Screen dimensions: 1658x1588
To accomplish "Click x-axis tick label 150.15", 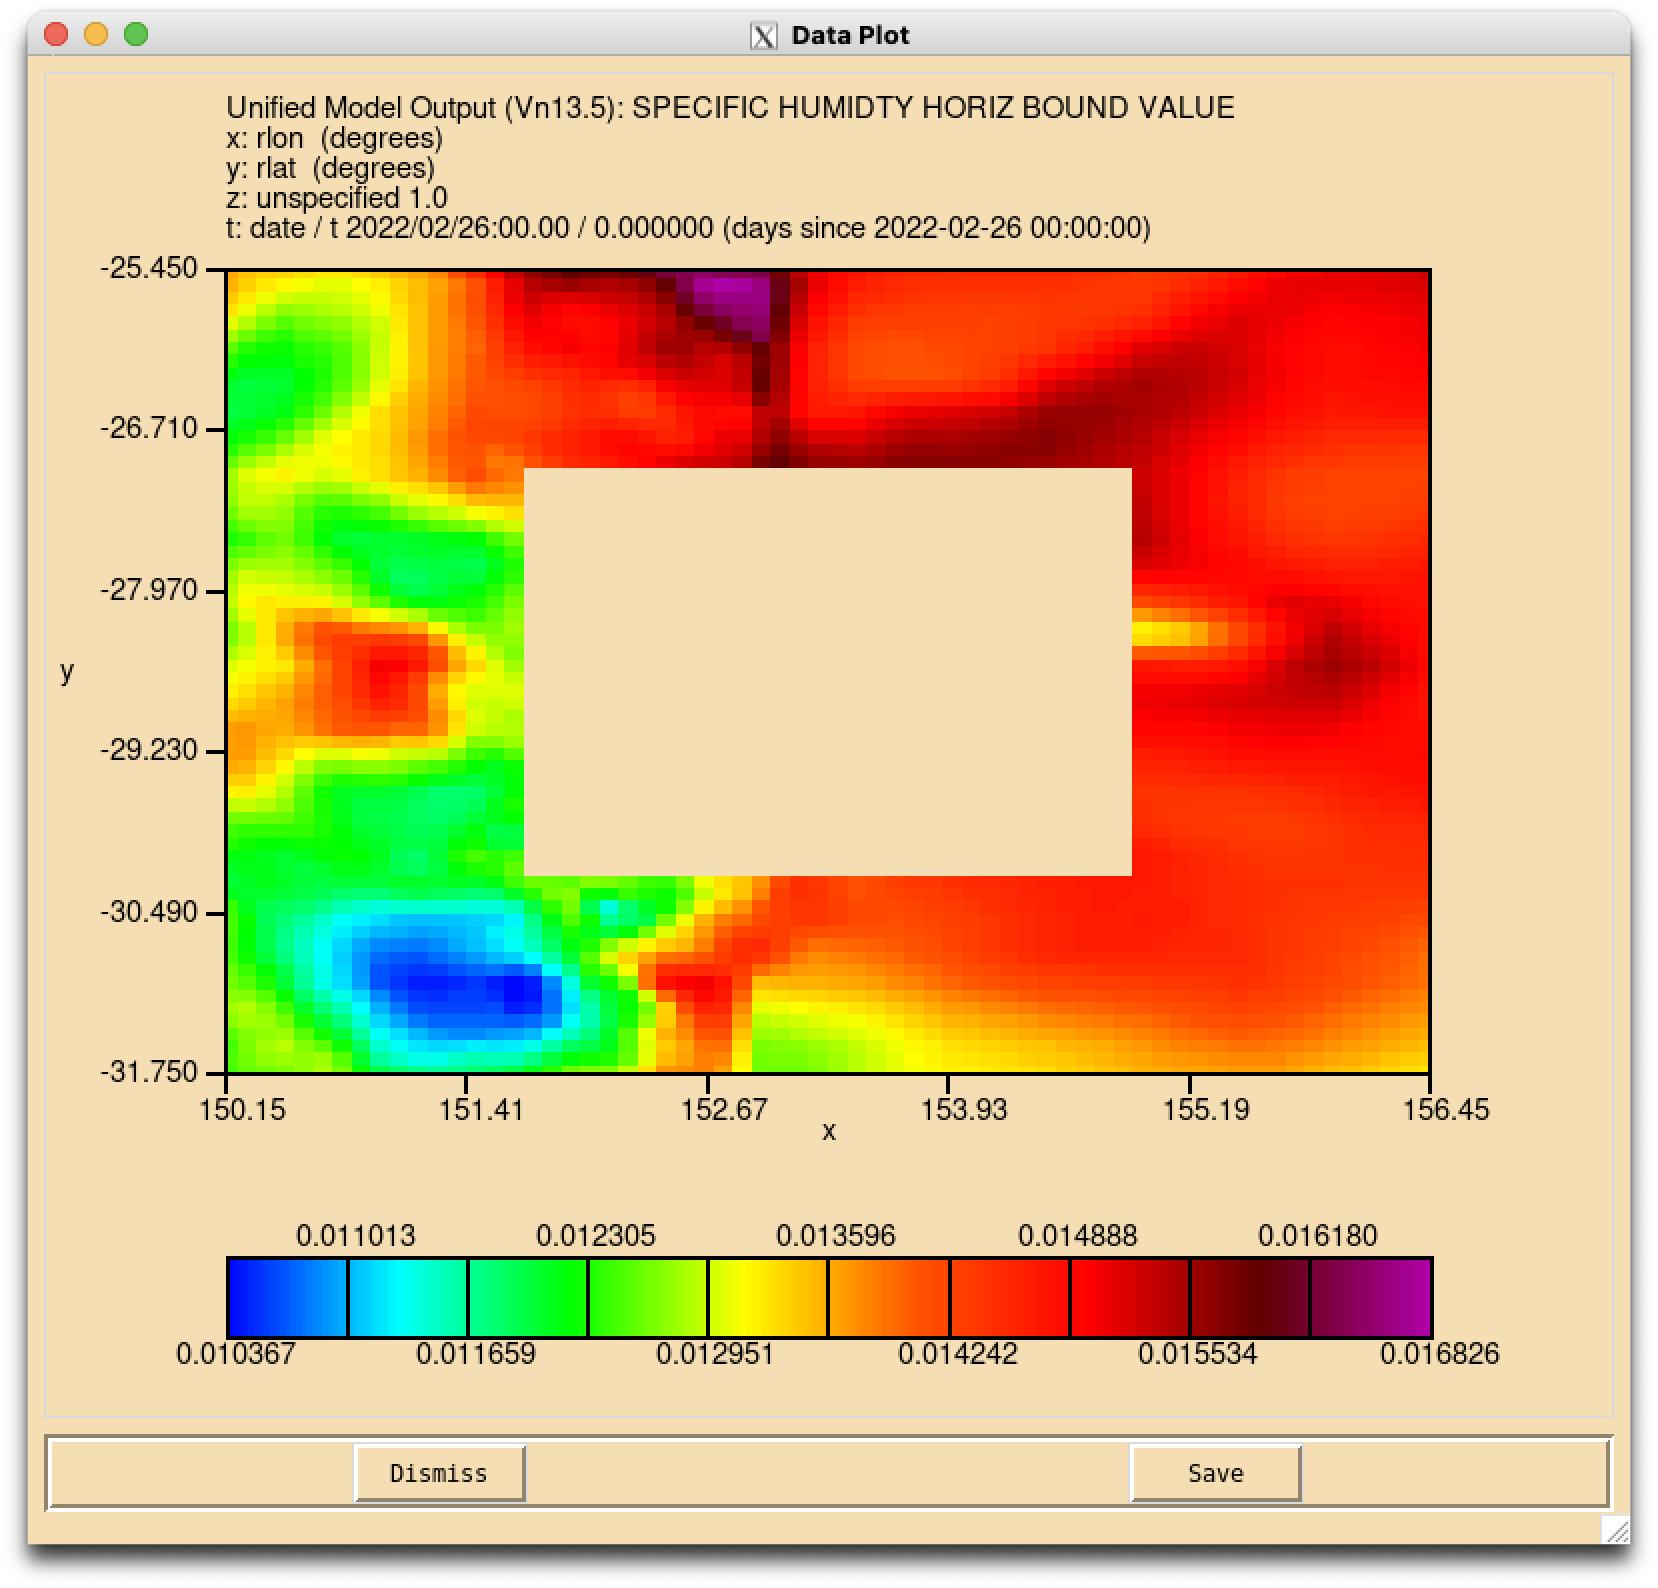I will click(x=242, y=1109).
